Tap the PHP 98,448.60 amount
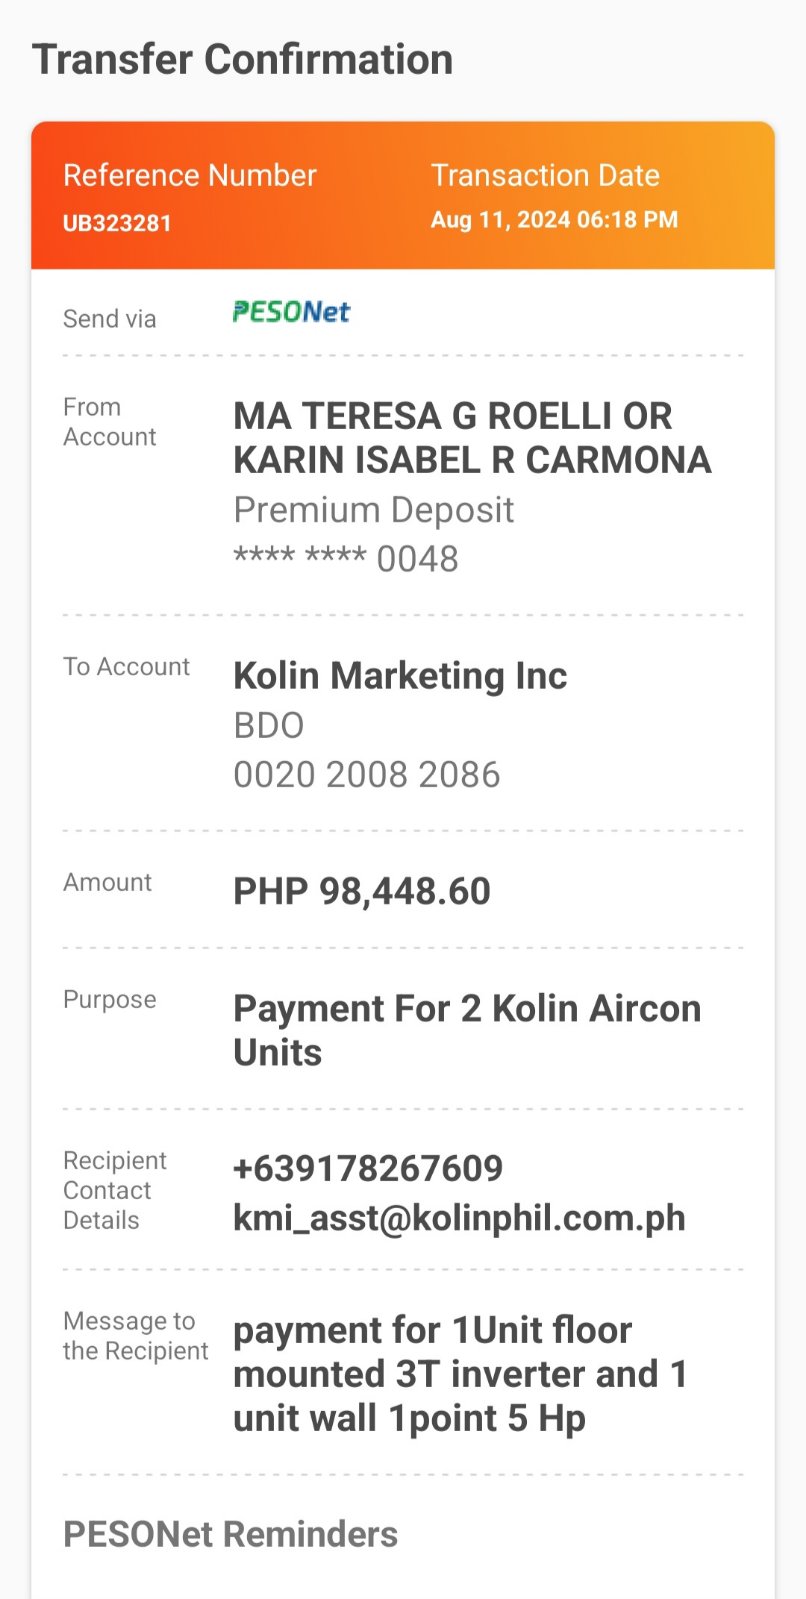The height and width of the screenshot is (1599, 806). [362, 892]
